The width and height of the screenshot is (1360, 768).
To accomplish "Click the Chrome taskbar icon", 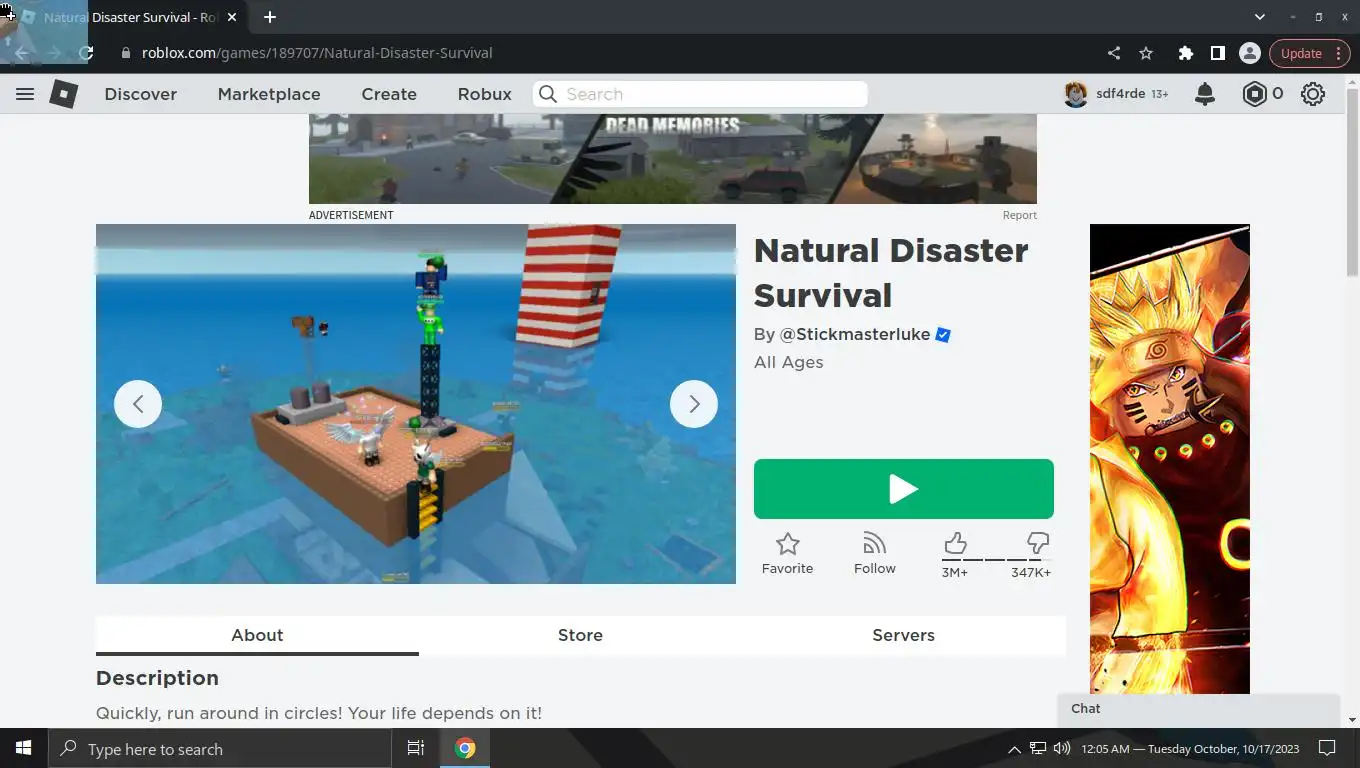I will click(465, 748).
